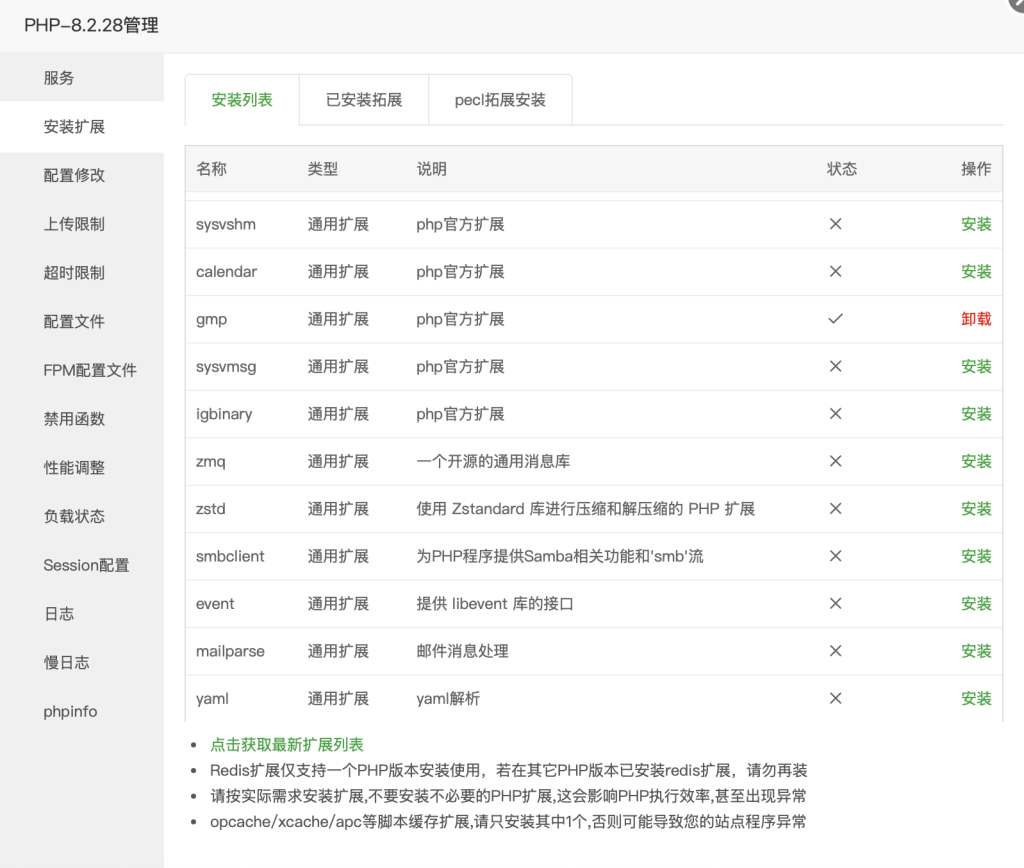Open the pecl拓展安装 tab
This screenshot has height=868, width=1024.
[500, 100]
